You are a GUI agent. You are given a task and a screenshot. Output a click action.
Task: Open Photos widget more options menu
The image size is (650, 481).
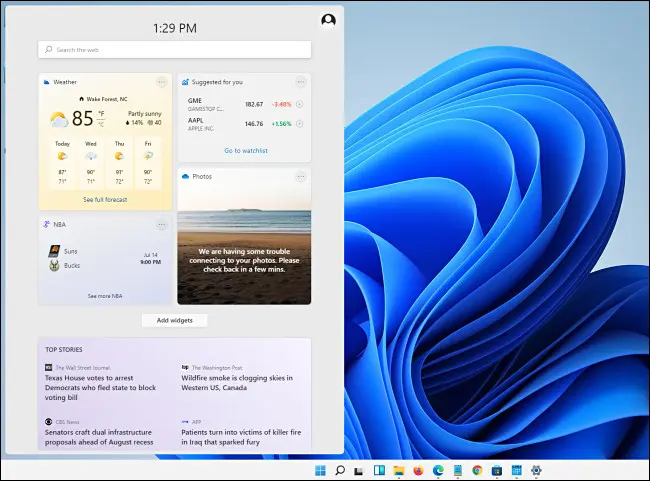300,176
